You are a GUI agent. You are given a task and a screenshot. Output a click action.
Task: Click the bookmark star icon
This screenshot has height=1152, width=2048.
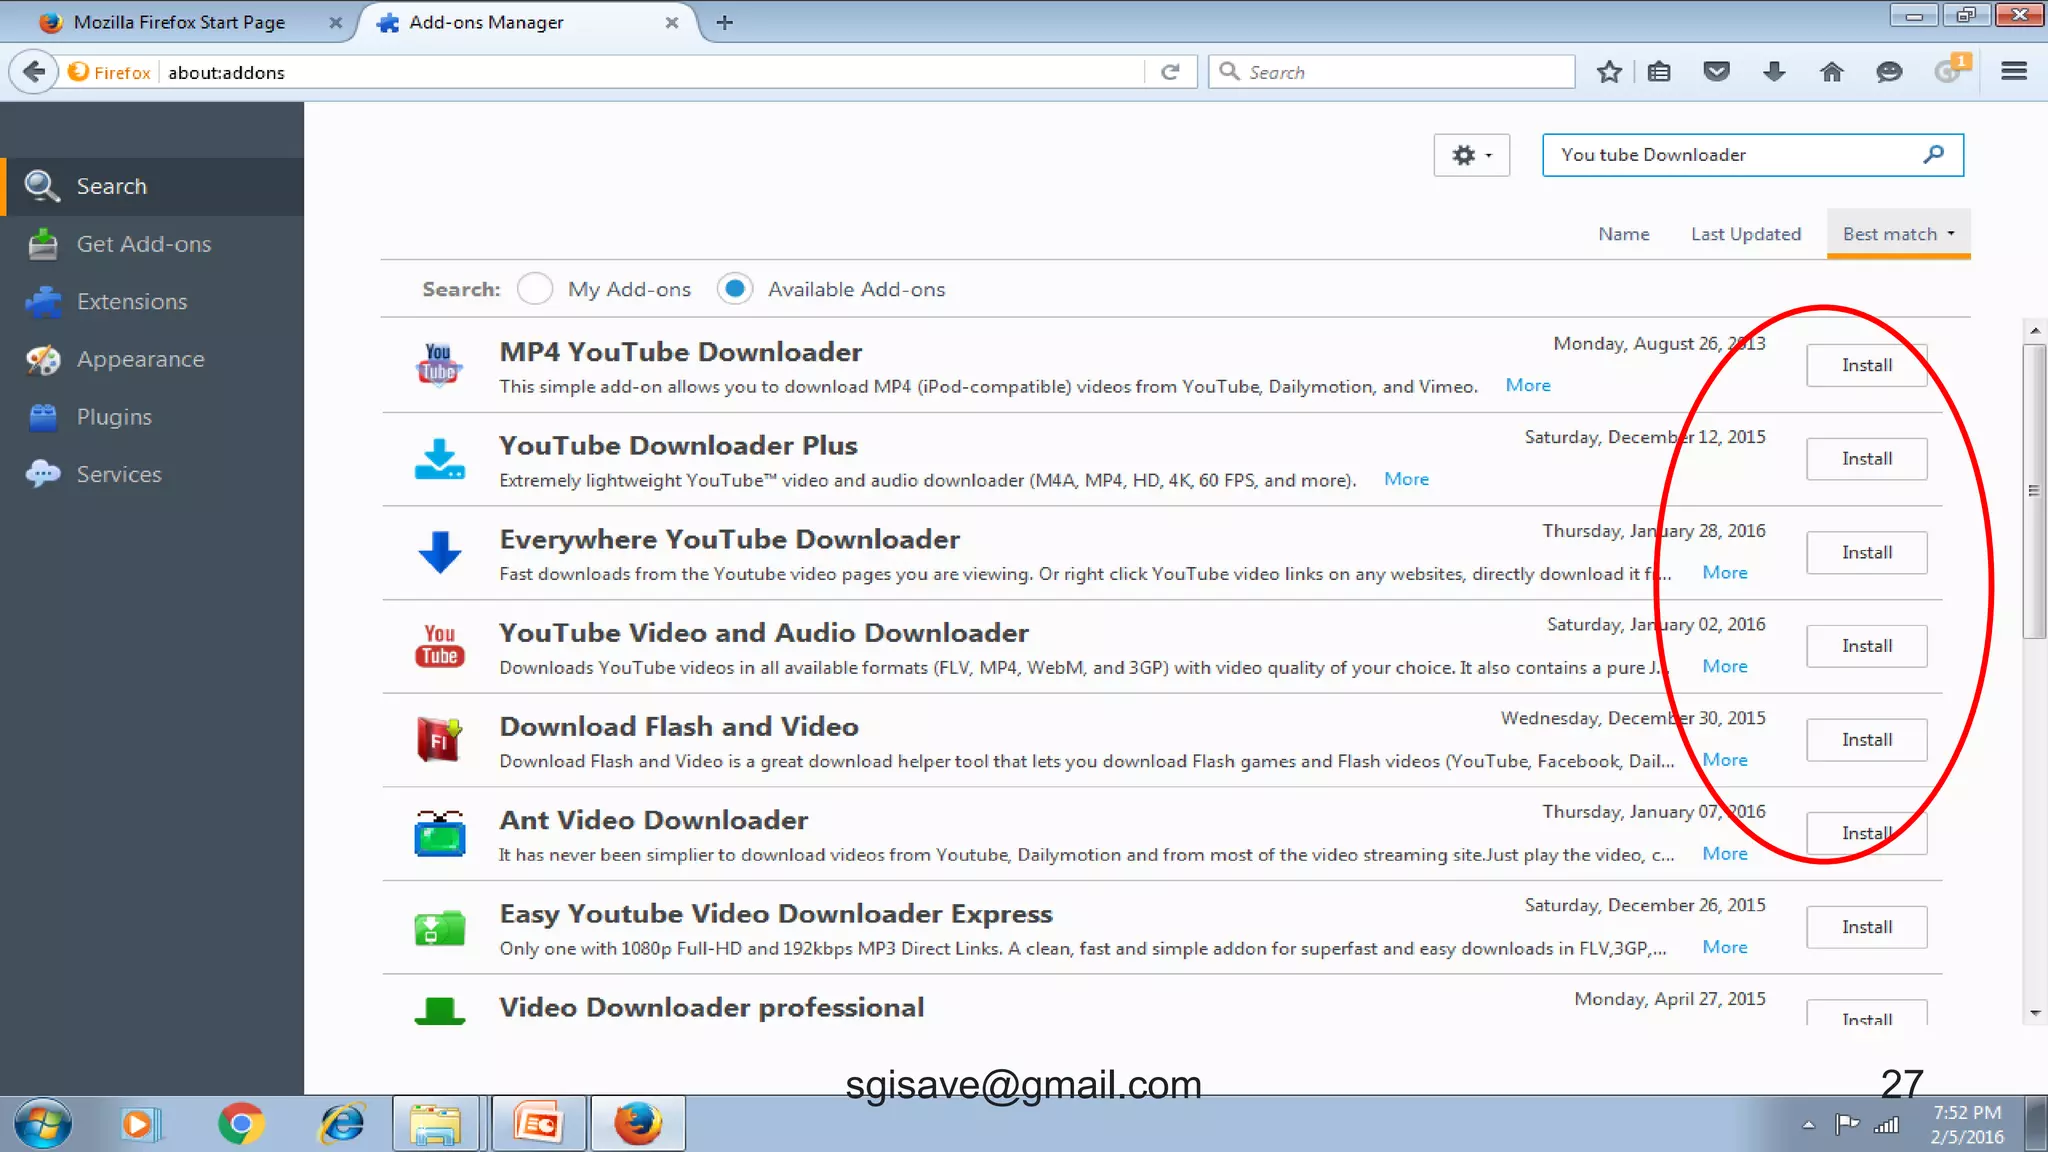[1609, 72]
